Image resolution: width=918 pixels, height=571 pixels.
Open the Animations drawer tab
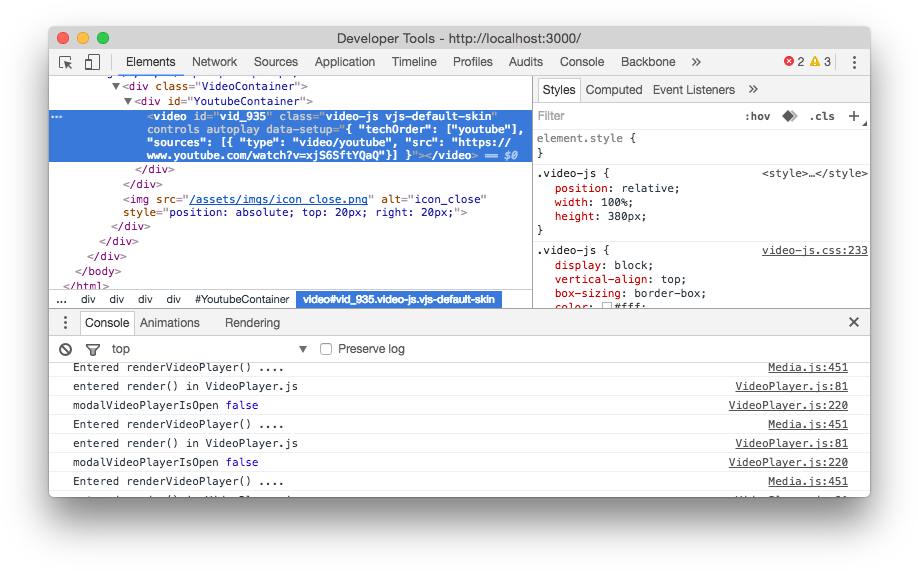[170, 323]
